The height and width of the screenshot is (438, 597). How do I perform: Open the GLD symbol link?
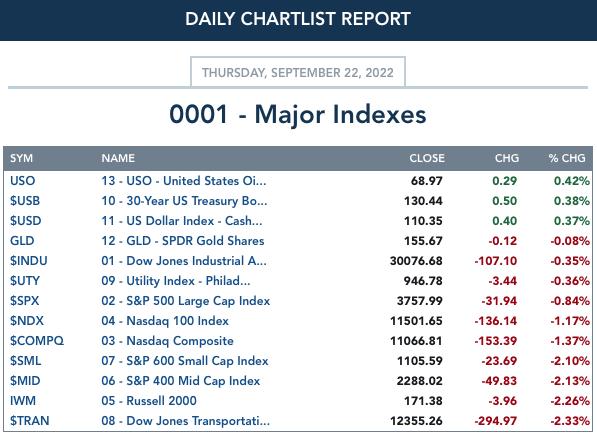[x=22, y=241]
